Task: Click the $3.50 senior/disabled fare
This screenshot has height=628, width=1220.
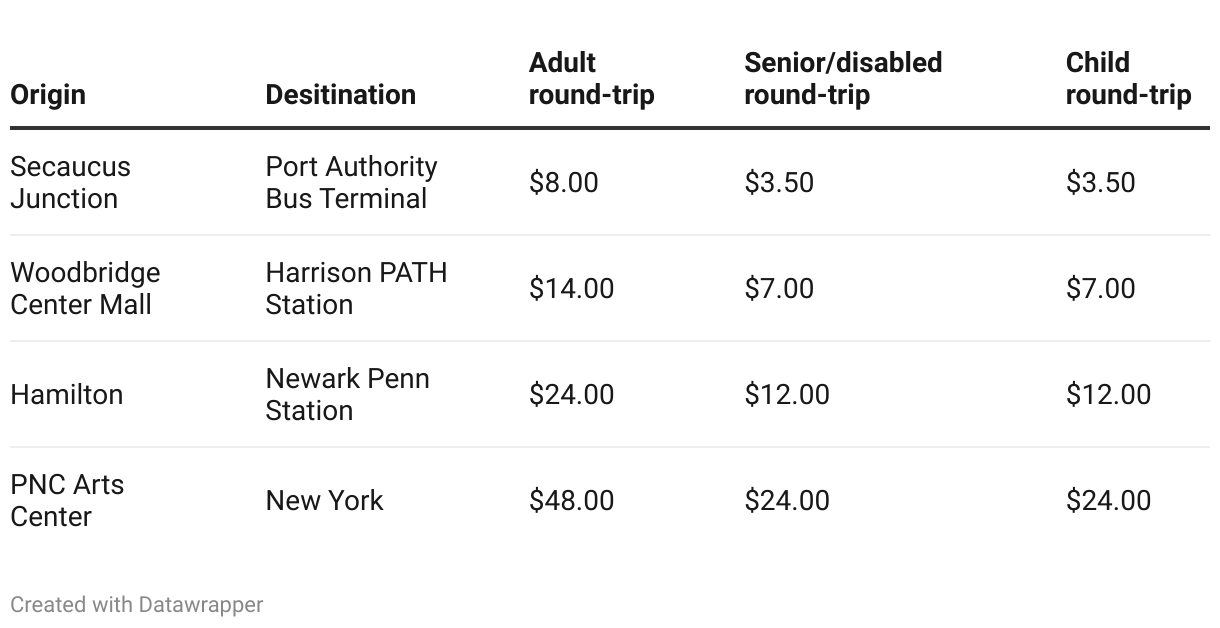Action: point(779,183)
